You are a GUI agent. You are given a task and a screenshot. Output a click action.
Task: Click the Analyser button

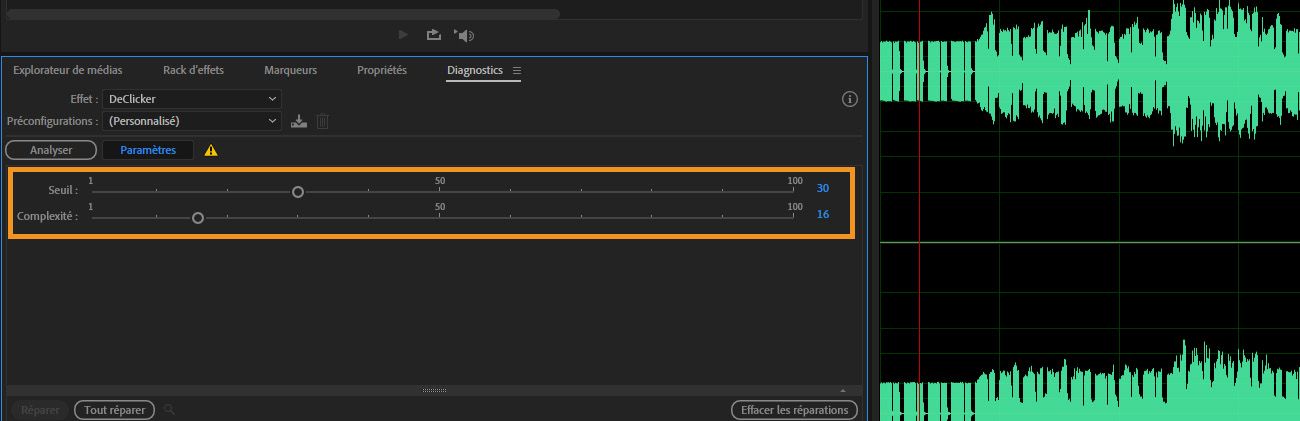(x=51, y=150)
